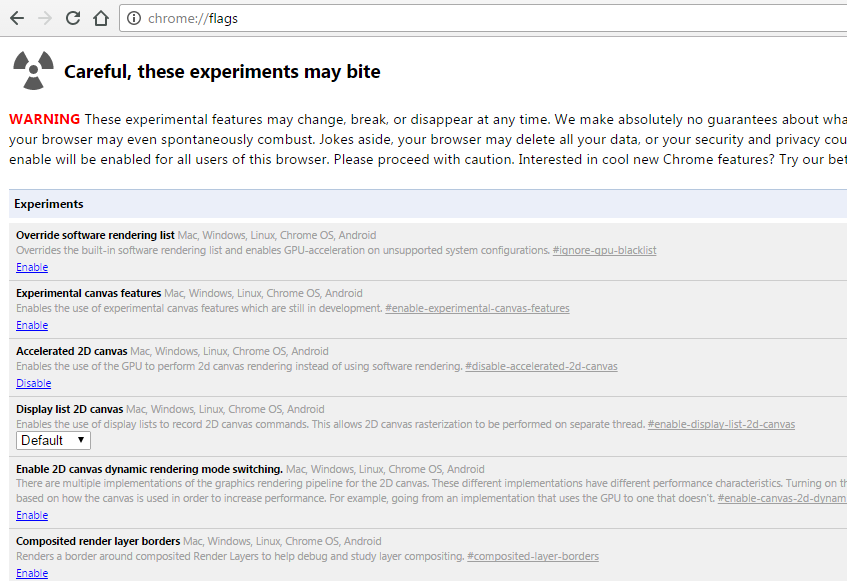This screenshot has width=847, height=581.
Task: Go to the home page icon
Action: point(101,18)
